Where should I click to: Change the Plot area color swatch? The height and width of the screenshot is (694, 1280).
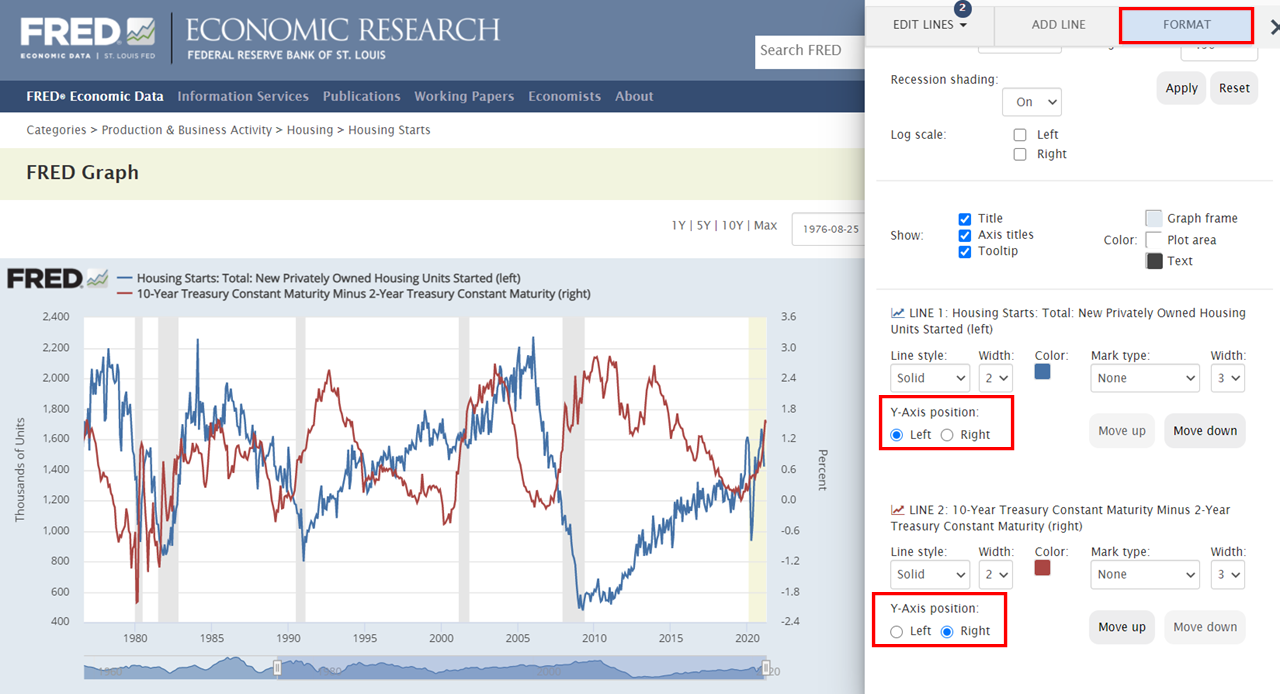click(1154, 240)
